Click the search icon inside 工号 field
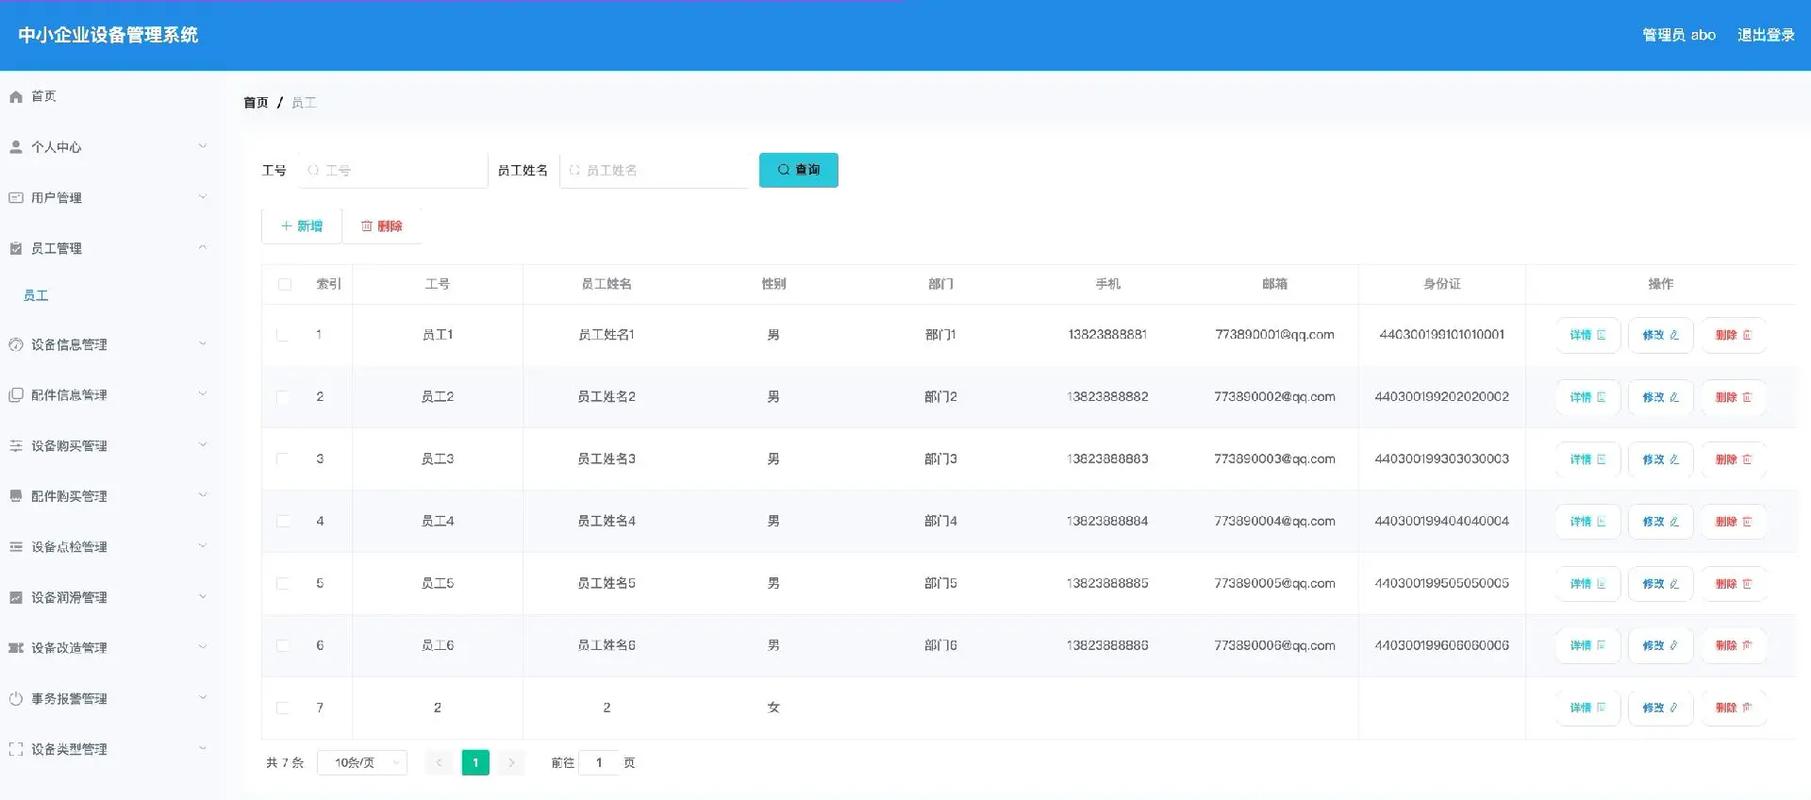The width and height of the screenshot is (1811, 800). [313, 170]
